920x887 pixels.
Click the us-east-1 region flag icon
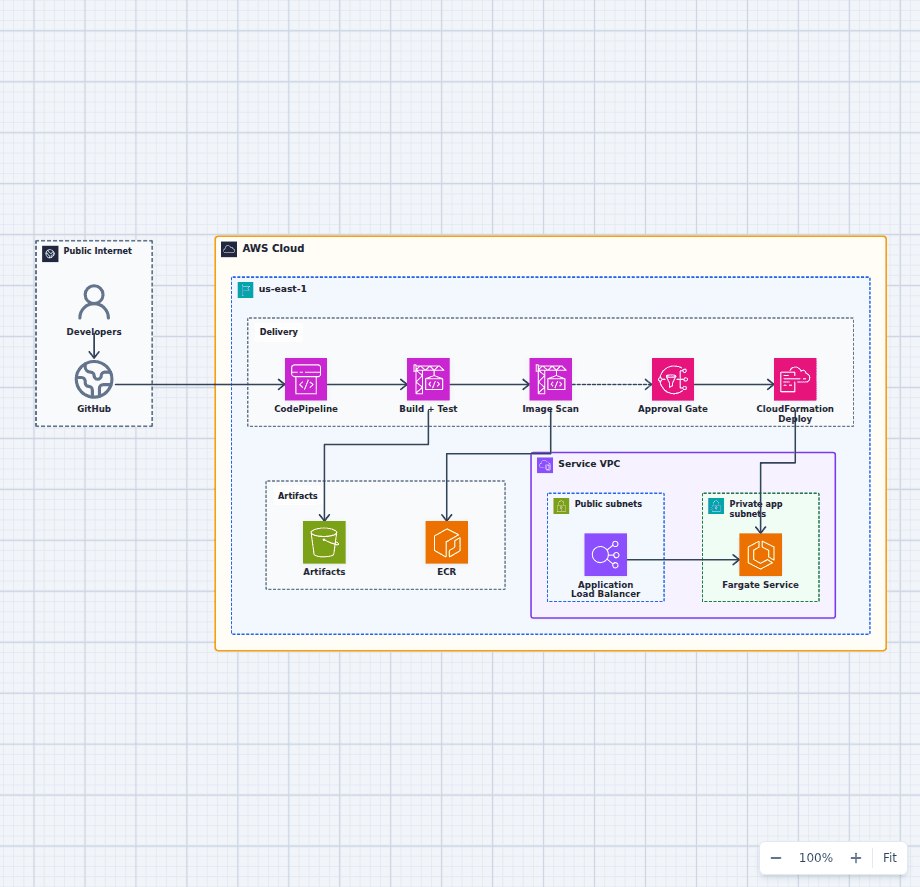click(x=245, y=290)
